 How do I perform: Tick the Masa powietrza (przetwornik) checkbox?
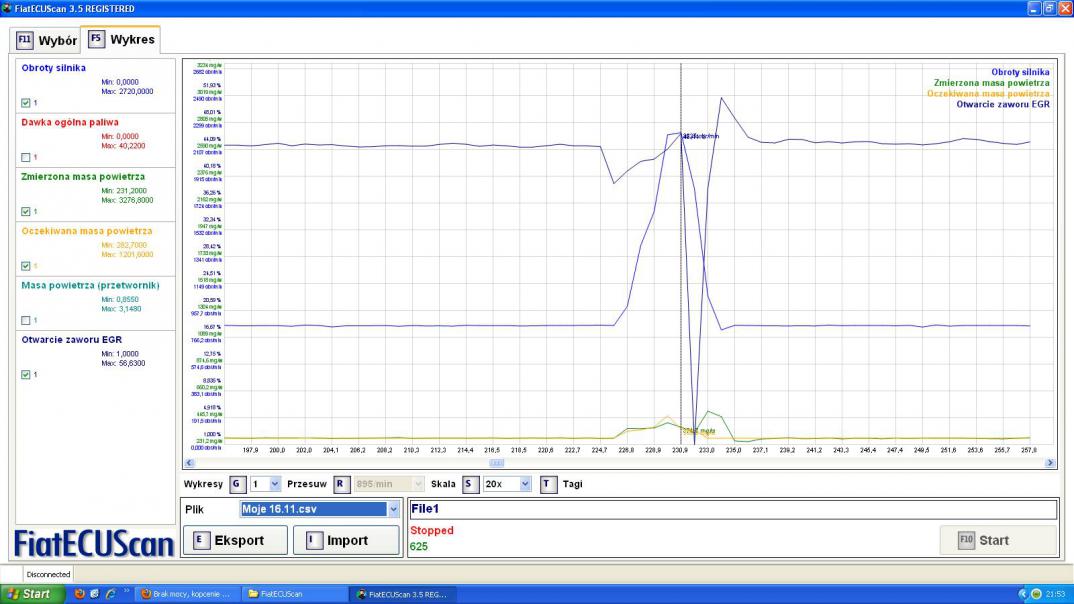pos(26,320)
